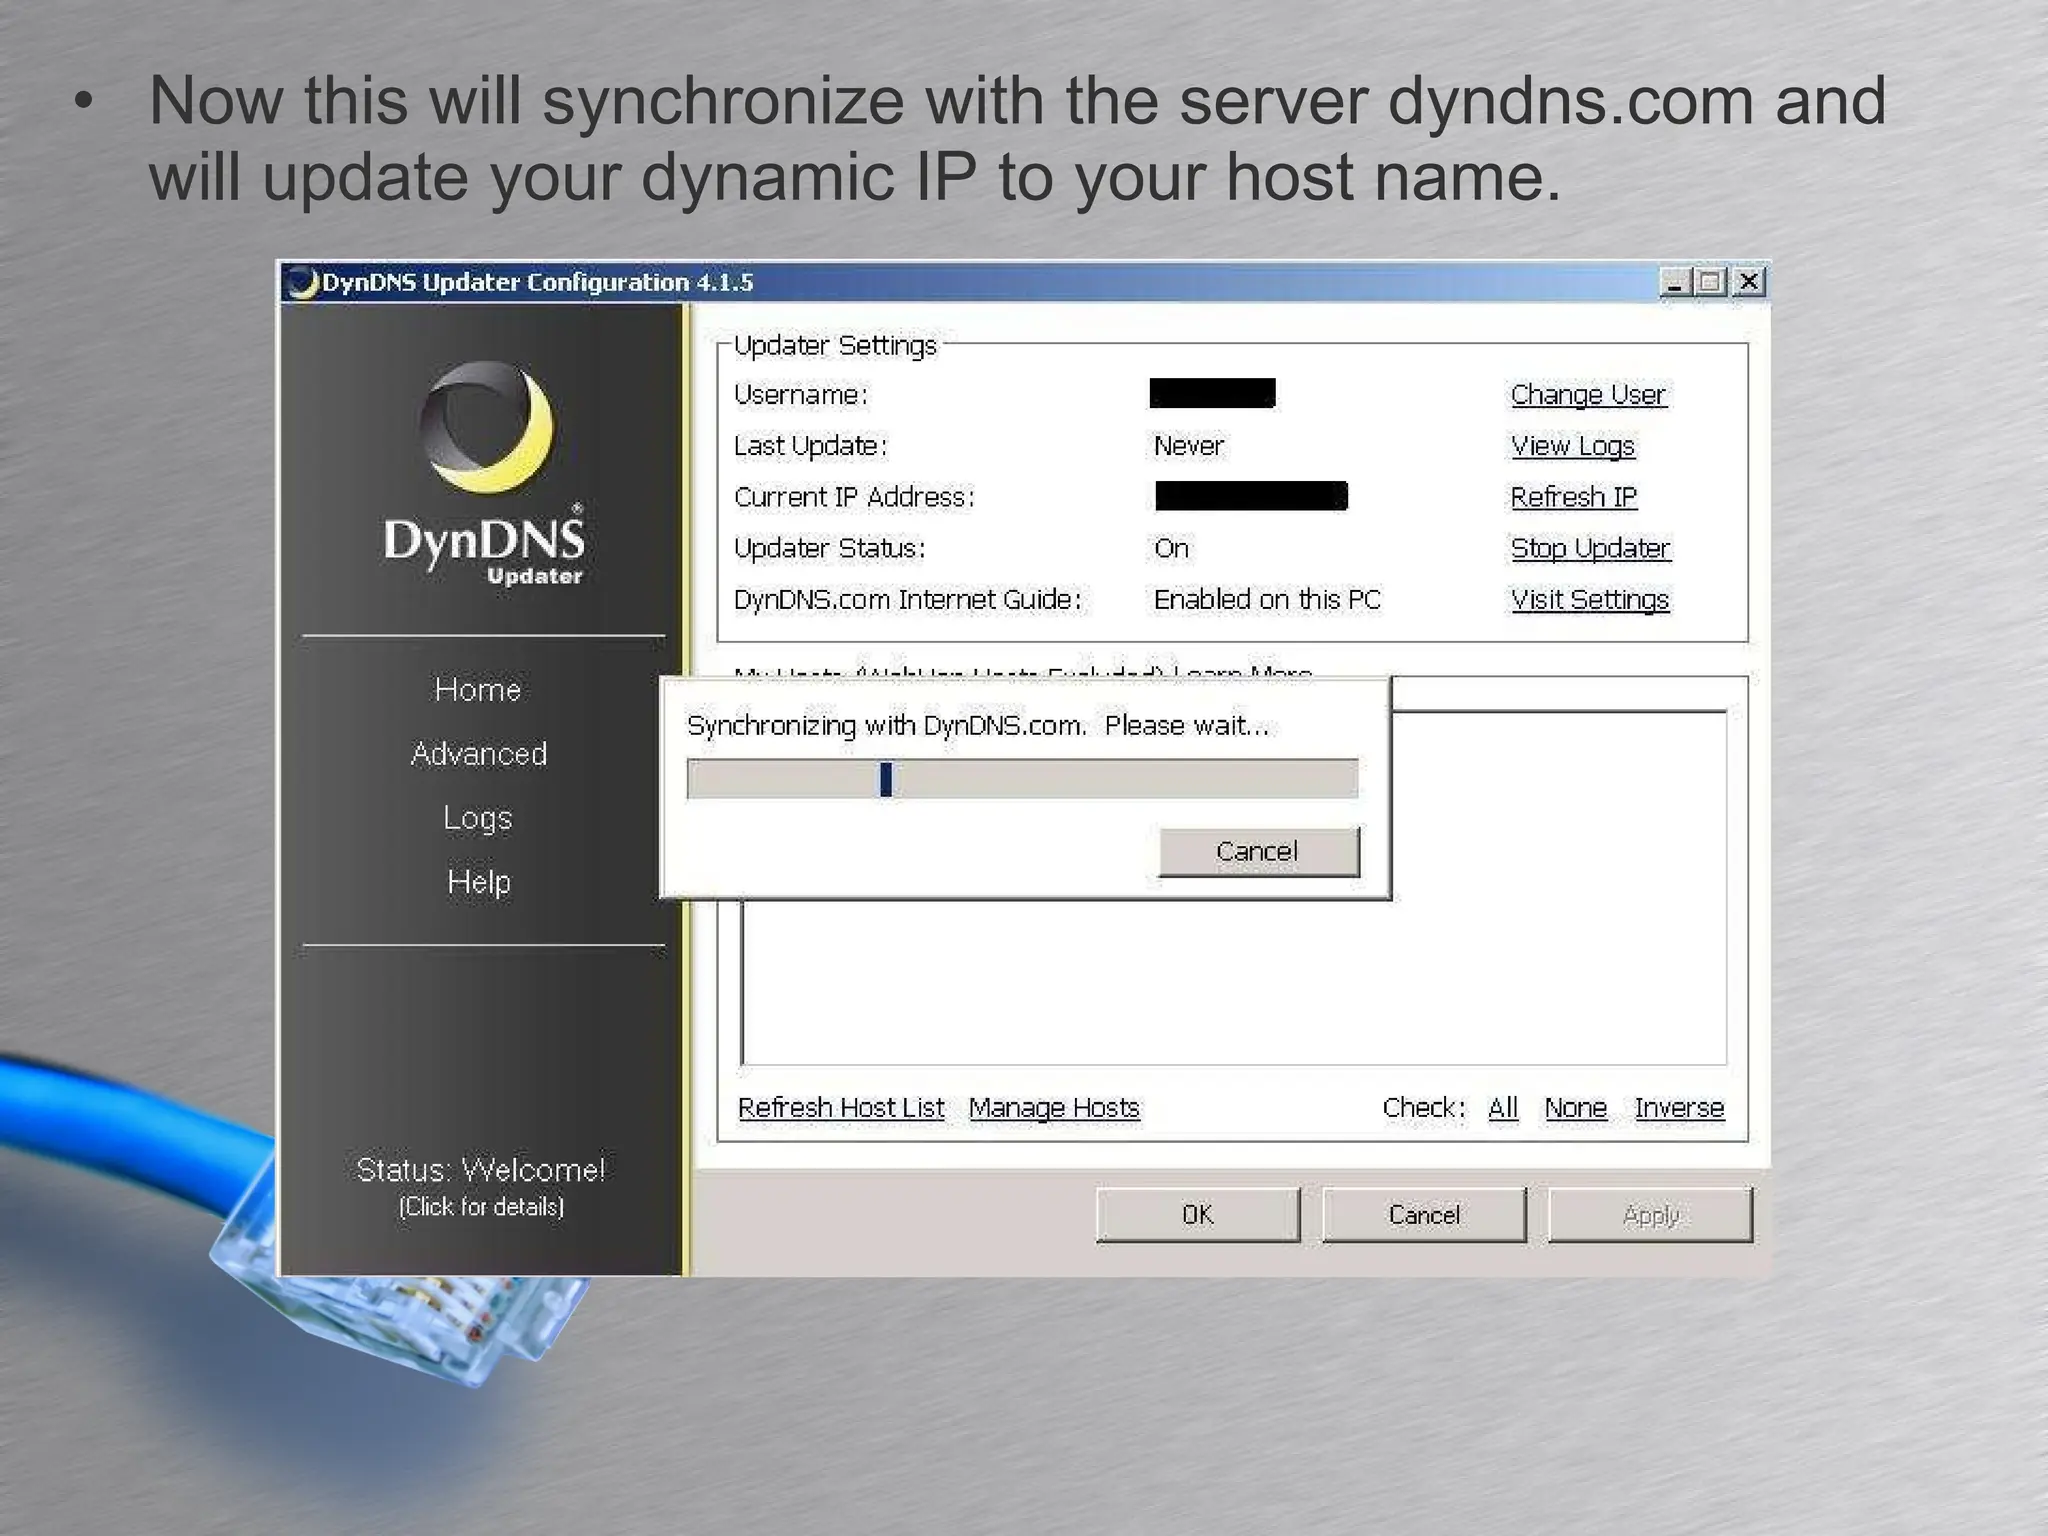
Task: Click the Stop Updater link
Action: [1590, 548]
